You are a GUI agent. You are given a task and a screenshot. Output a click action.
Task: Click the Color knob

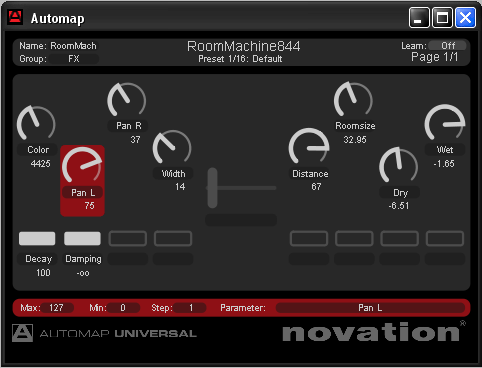(36, 124)
